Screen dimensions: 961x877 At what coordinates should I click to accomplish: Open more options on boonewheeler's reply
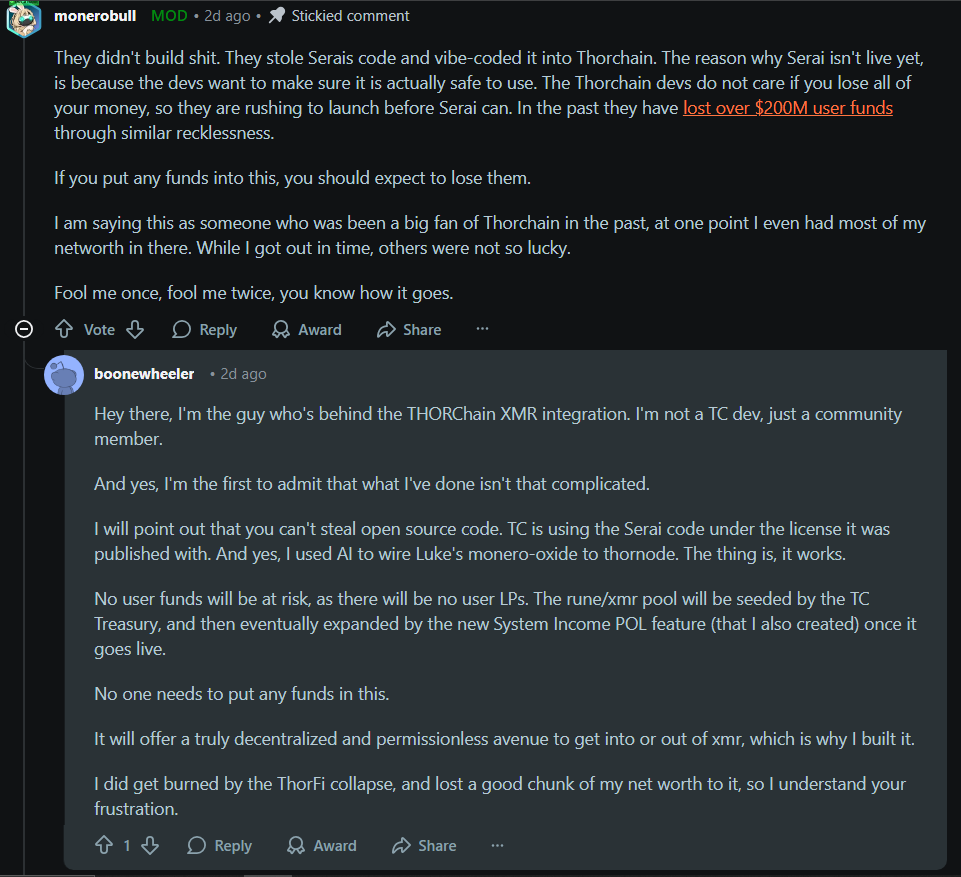coord(498,845)
